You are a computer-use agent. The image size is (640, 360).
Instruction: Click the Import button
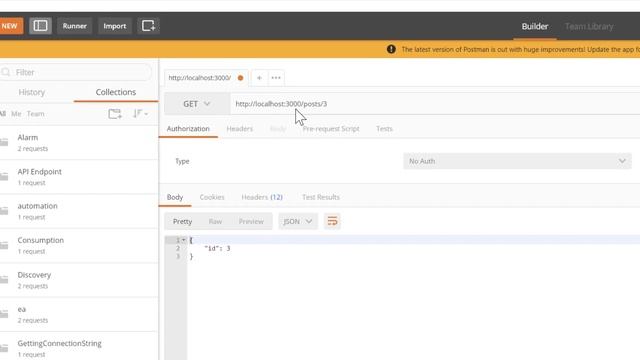(115, 26)
